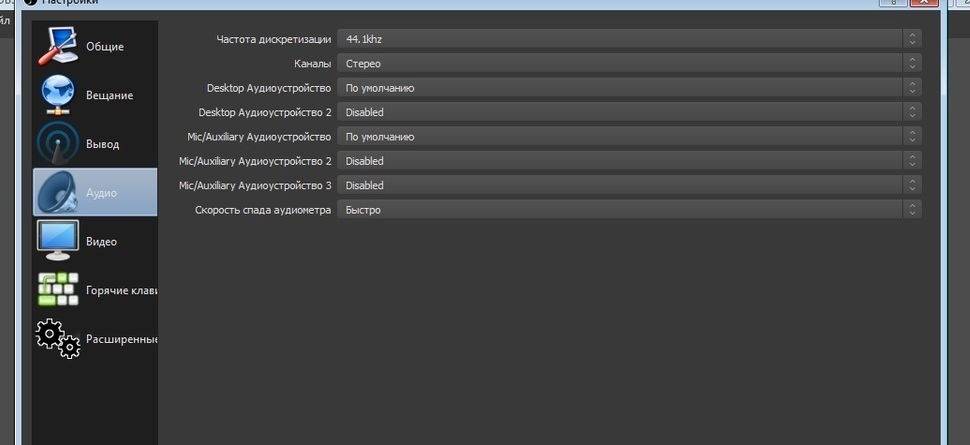Click the Вывод broadcast antenna icon
This screenshot has height=445, width=970.
point(58,143)
